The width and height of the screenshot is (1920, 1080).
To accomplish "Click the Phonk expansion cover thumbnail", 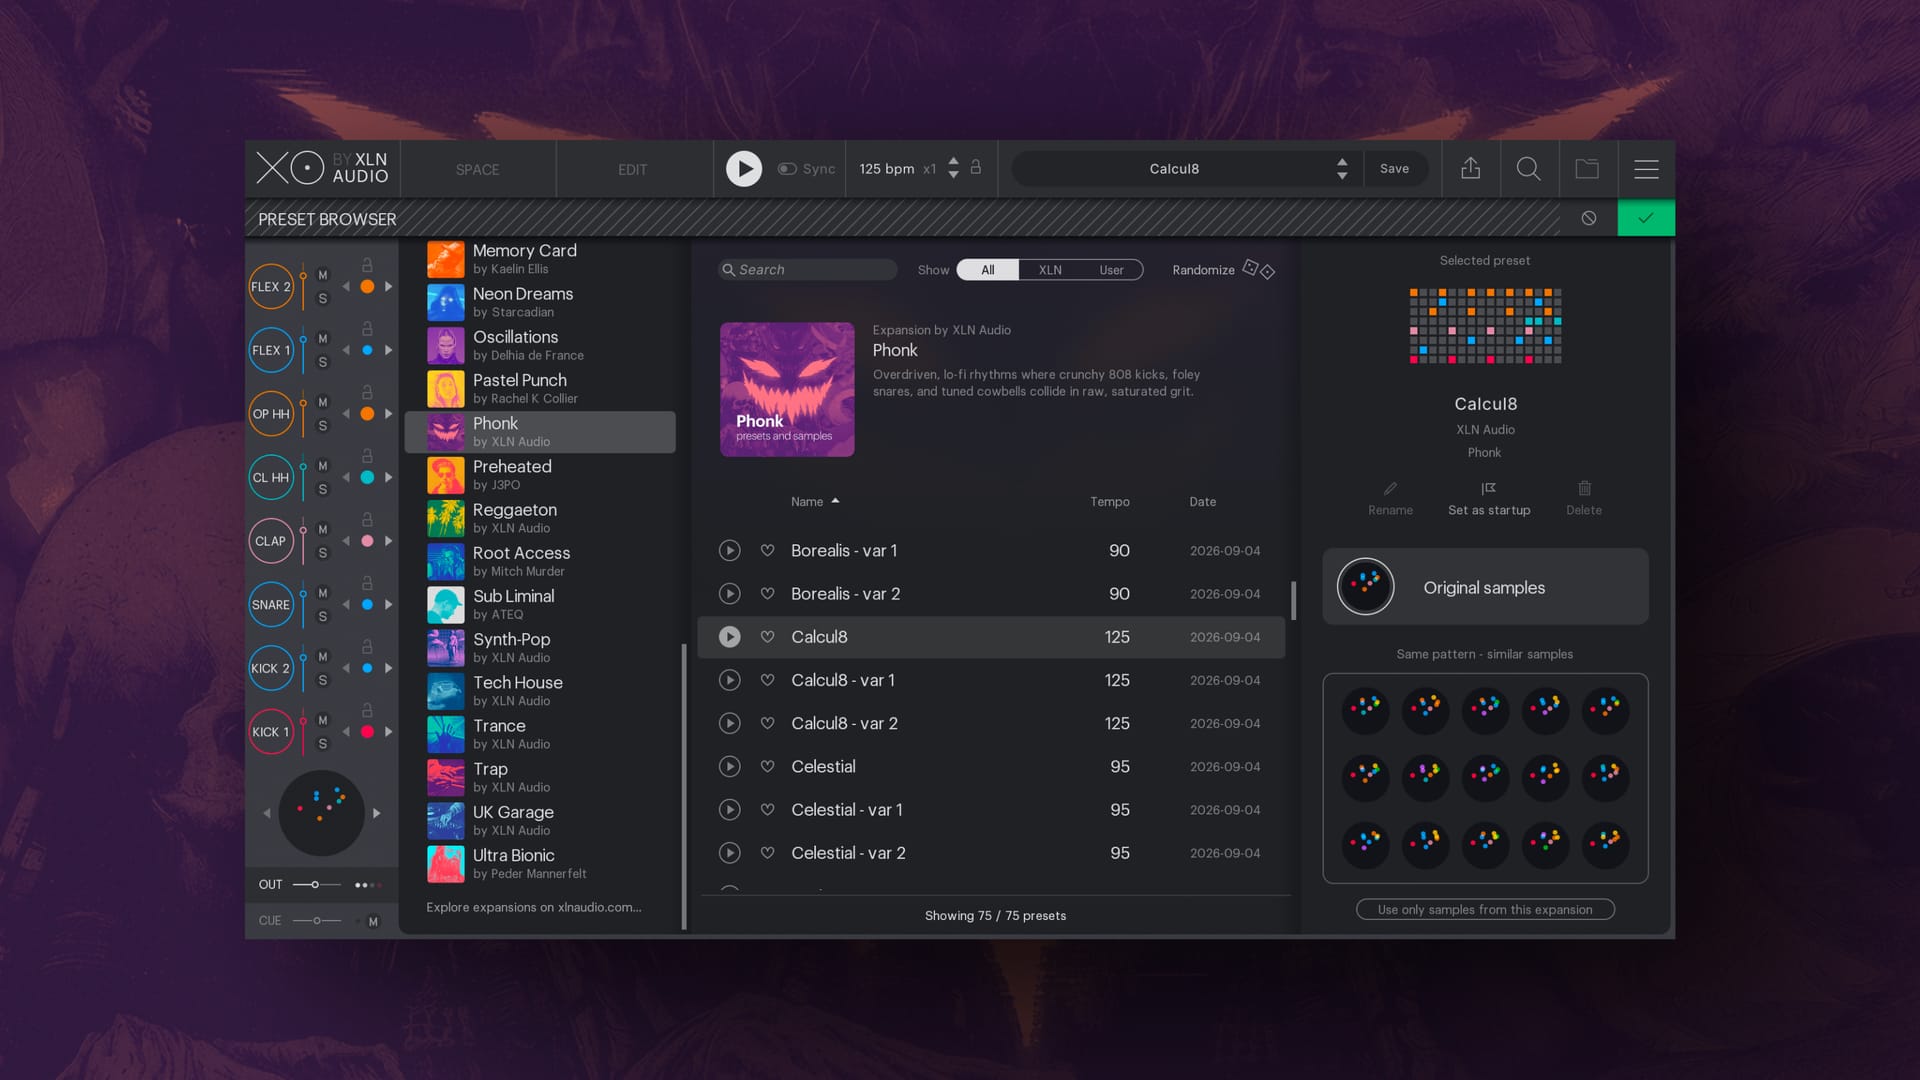I will coord(787,390).
